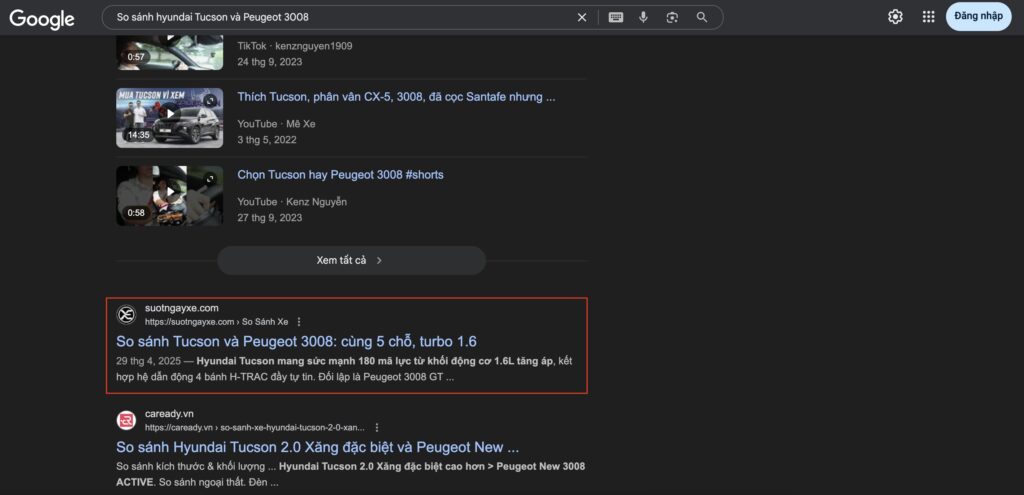Viewport: 1024px width, 495px height.
Task: Play the 0:58 shorts video thumbnail
Action: pyautogui.click(x=170, y=196)
